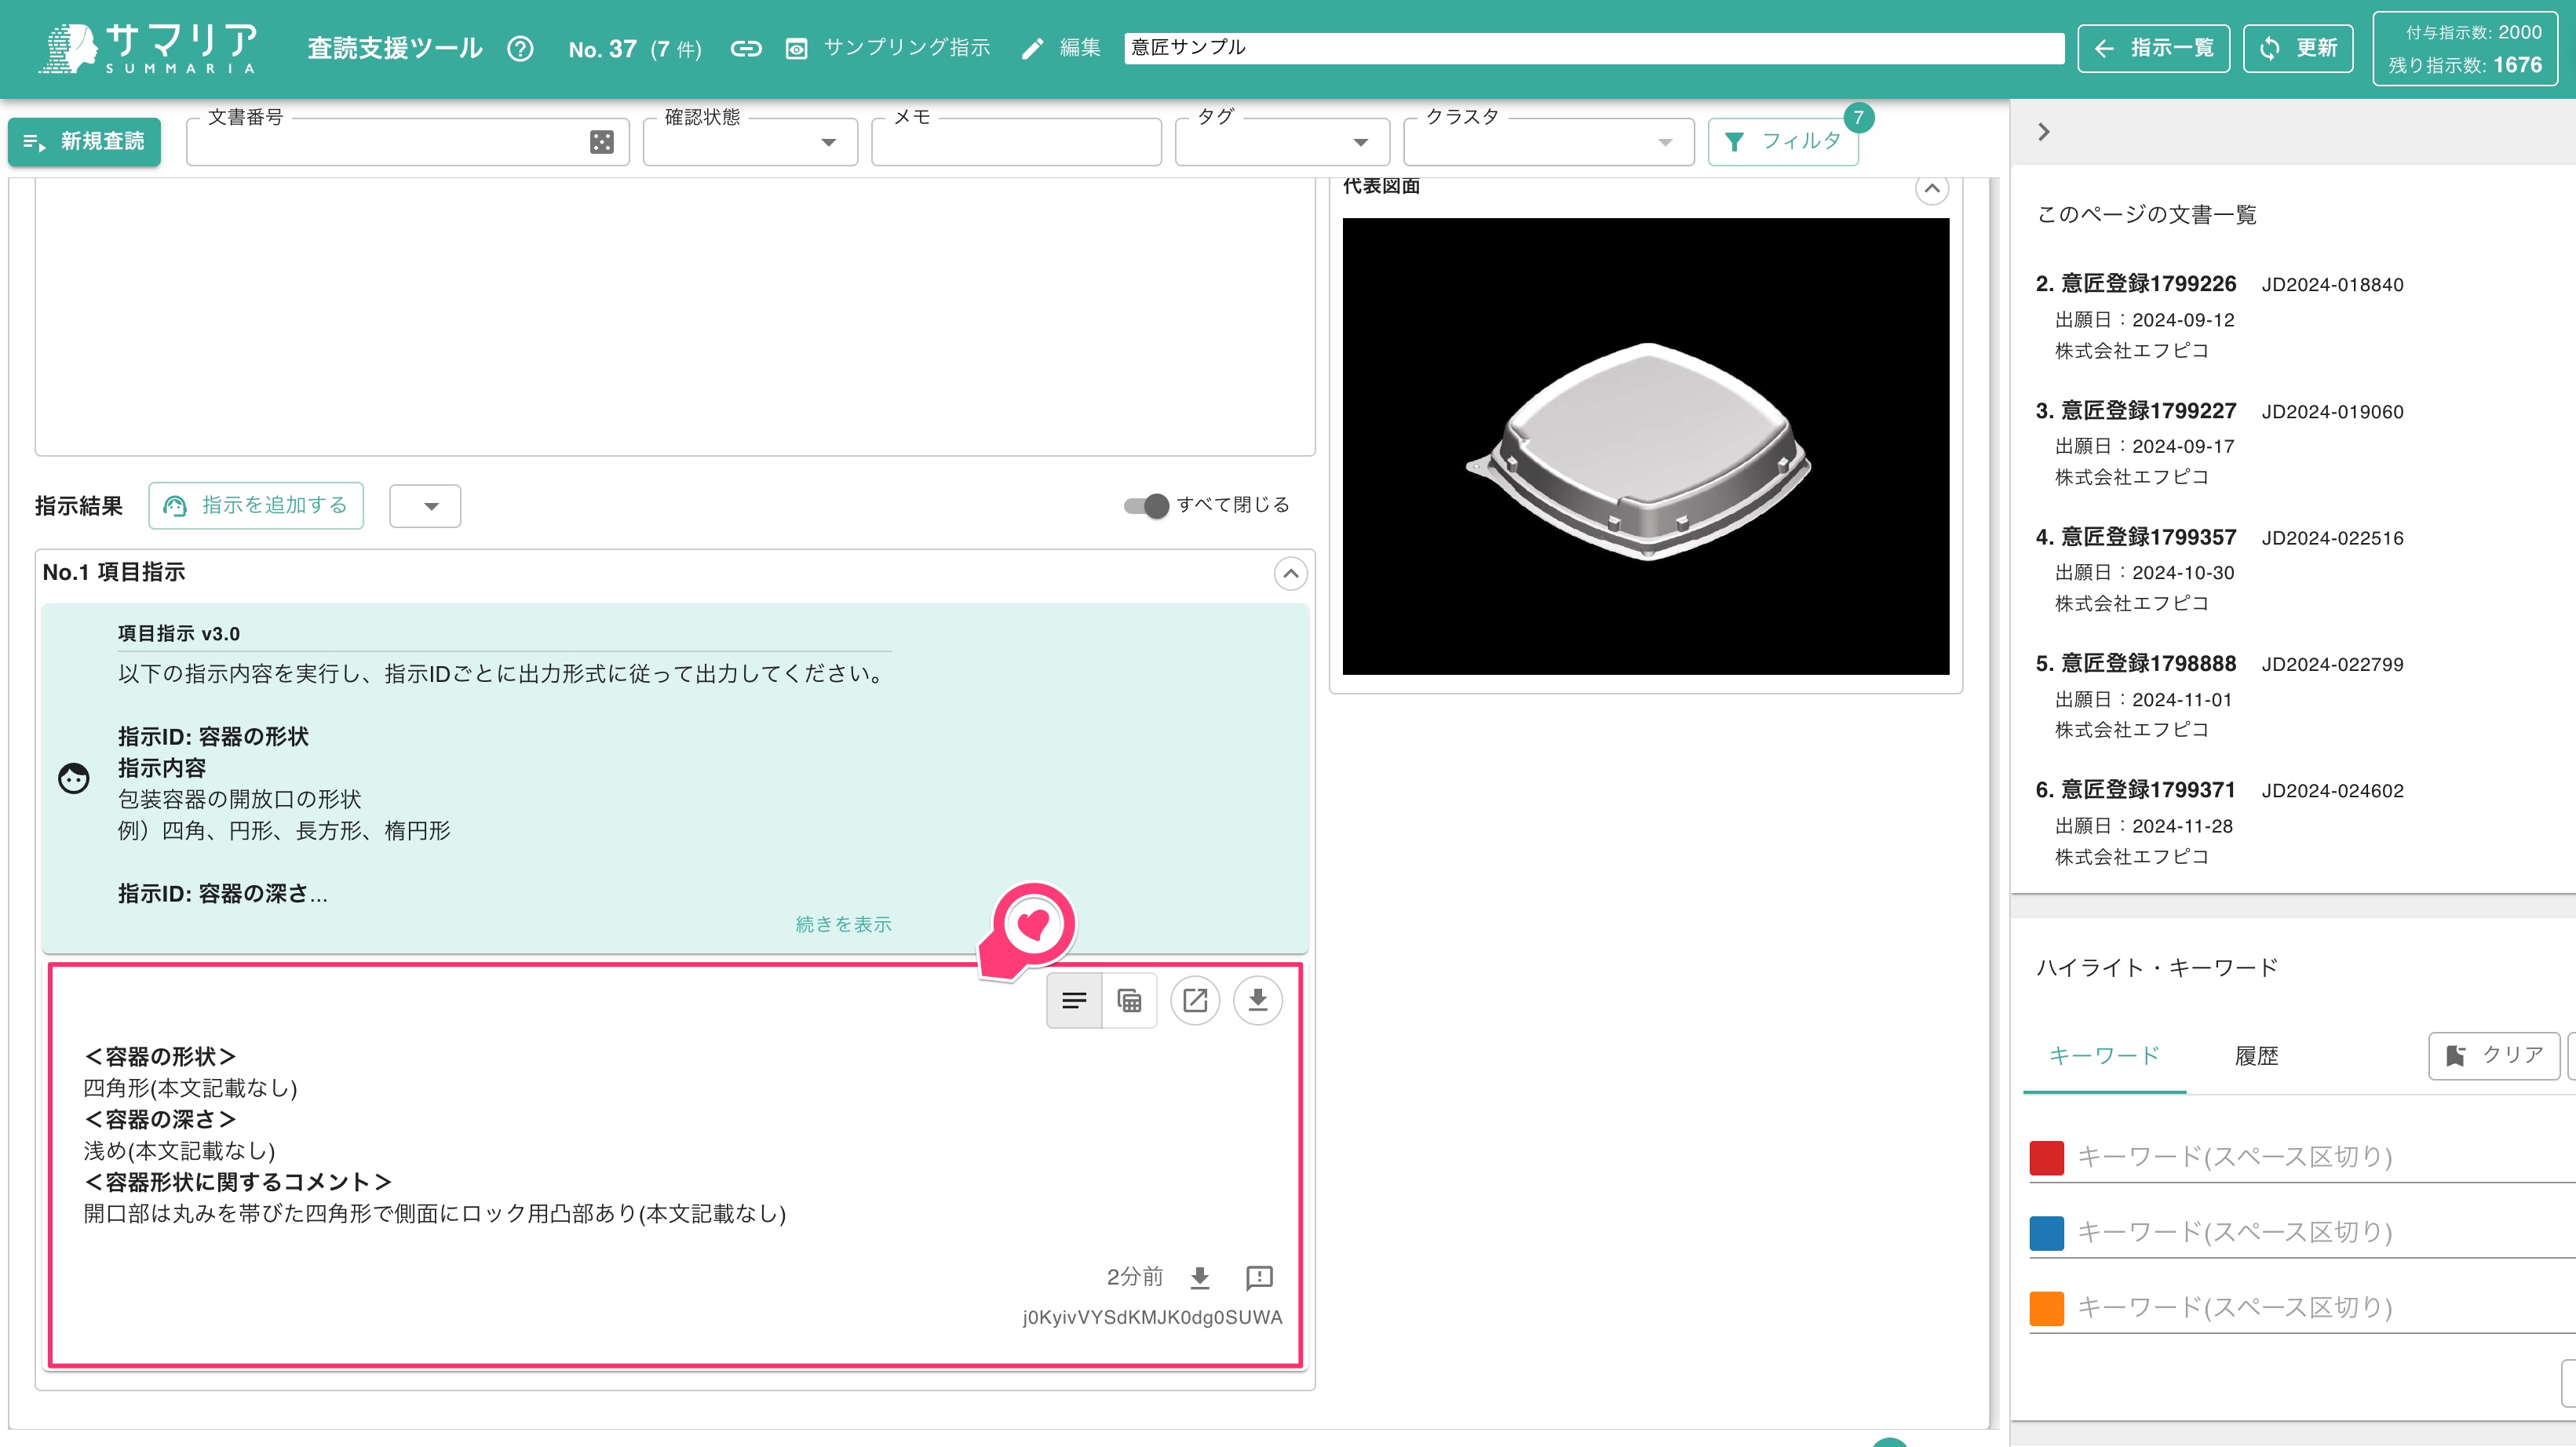Click the random dice icon in 文書番号
Image resolution: width=2576 pixels, height=1447 pixels.
[601, 142]
